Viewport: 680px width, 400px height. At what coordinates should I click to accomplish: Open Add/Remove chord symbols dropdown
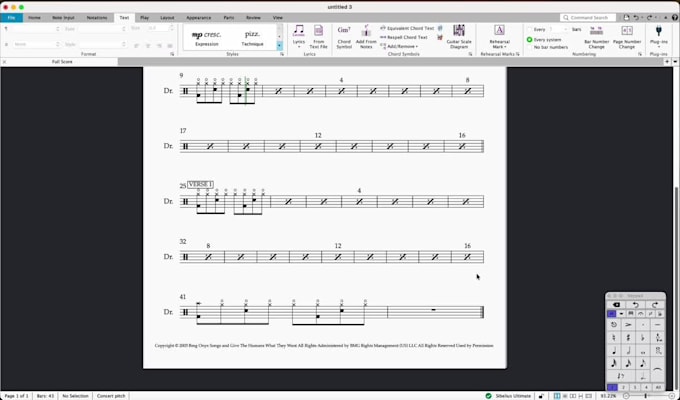[399, 46]
